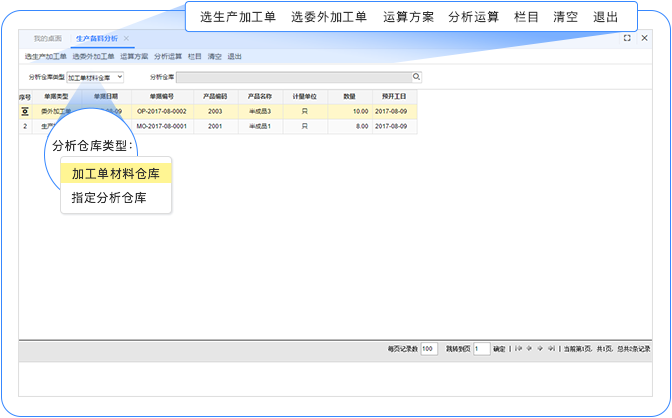
Task: Choose 加工单材料仓库 in the open list
Action: pos(116,173)
